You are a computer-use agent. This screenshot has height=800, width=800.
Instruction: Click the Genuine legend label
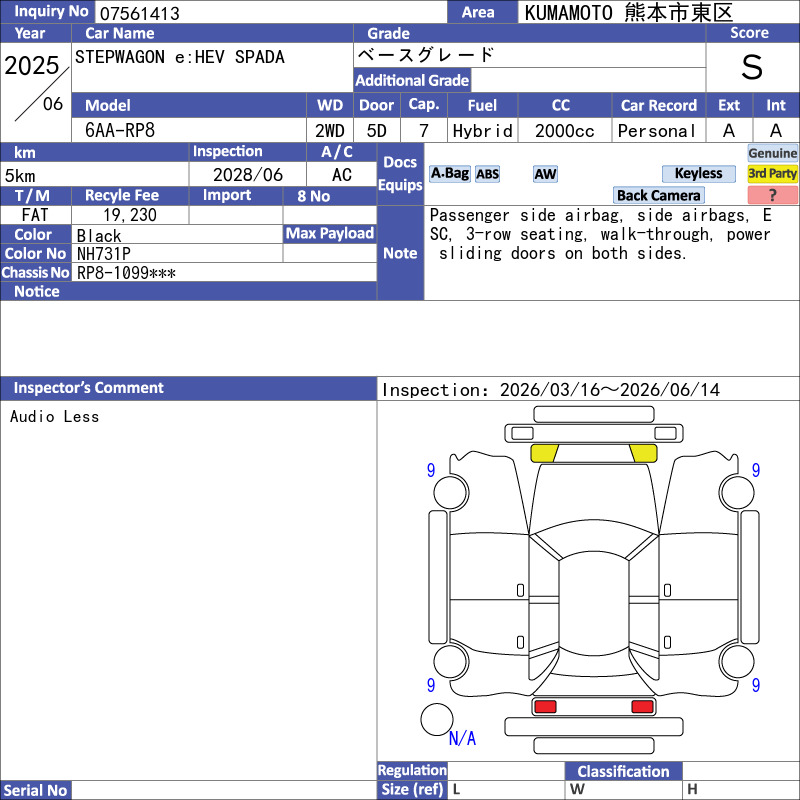click(772, 153)
